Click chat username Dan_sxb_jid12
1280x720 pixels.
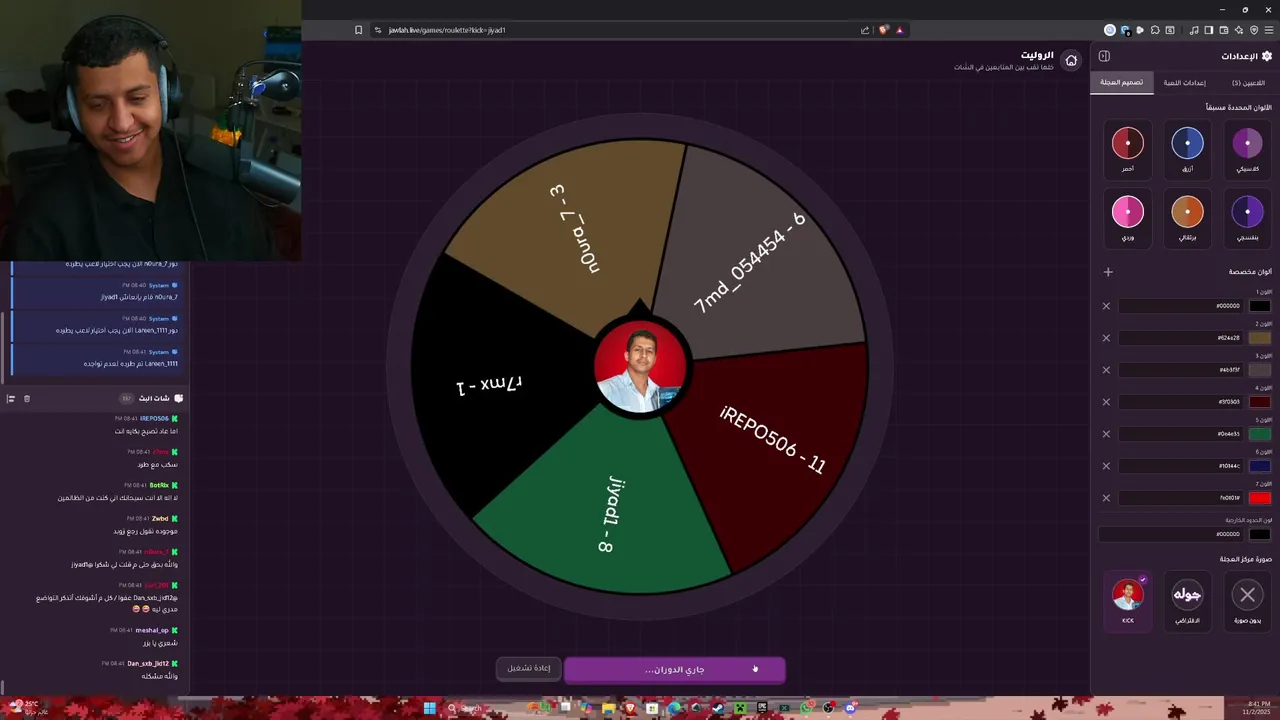[x=148, y=663]
